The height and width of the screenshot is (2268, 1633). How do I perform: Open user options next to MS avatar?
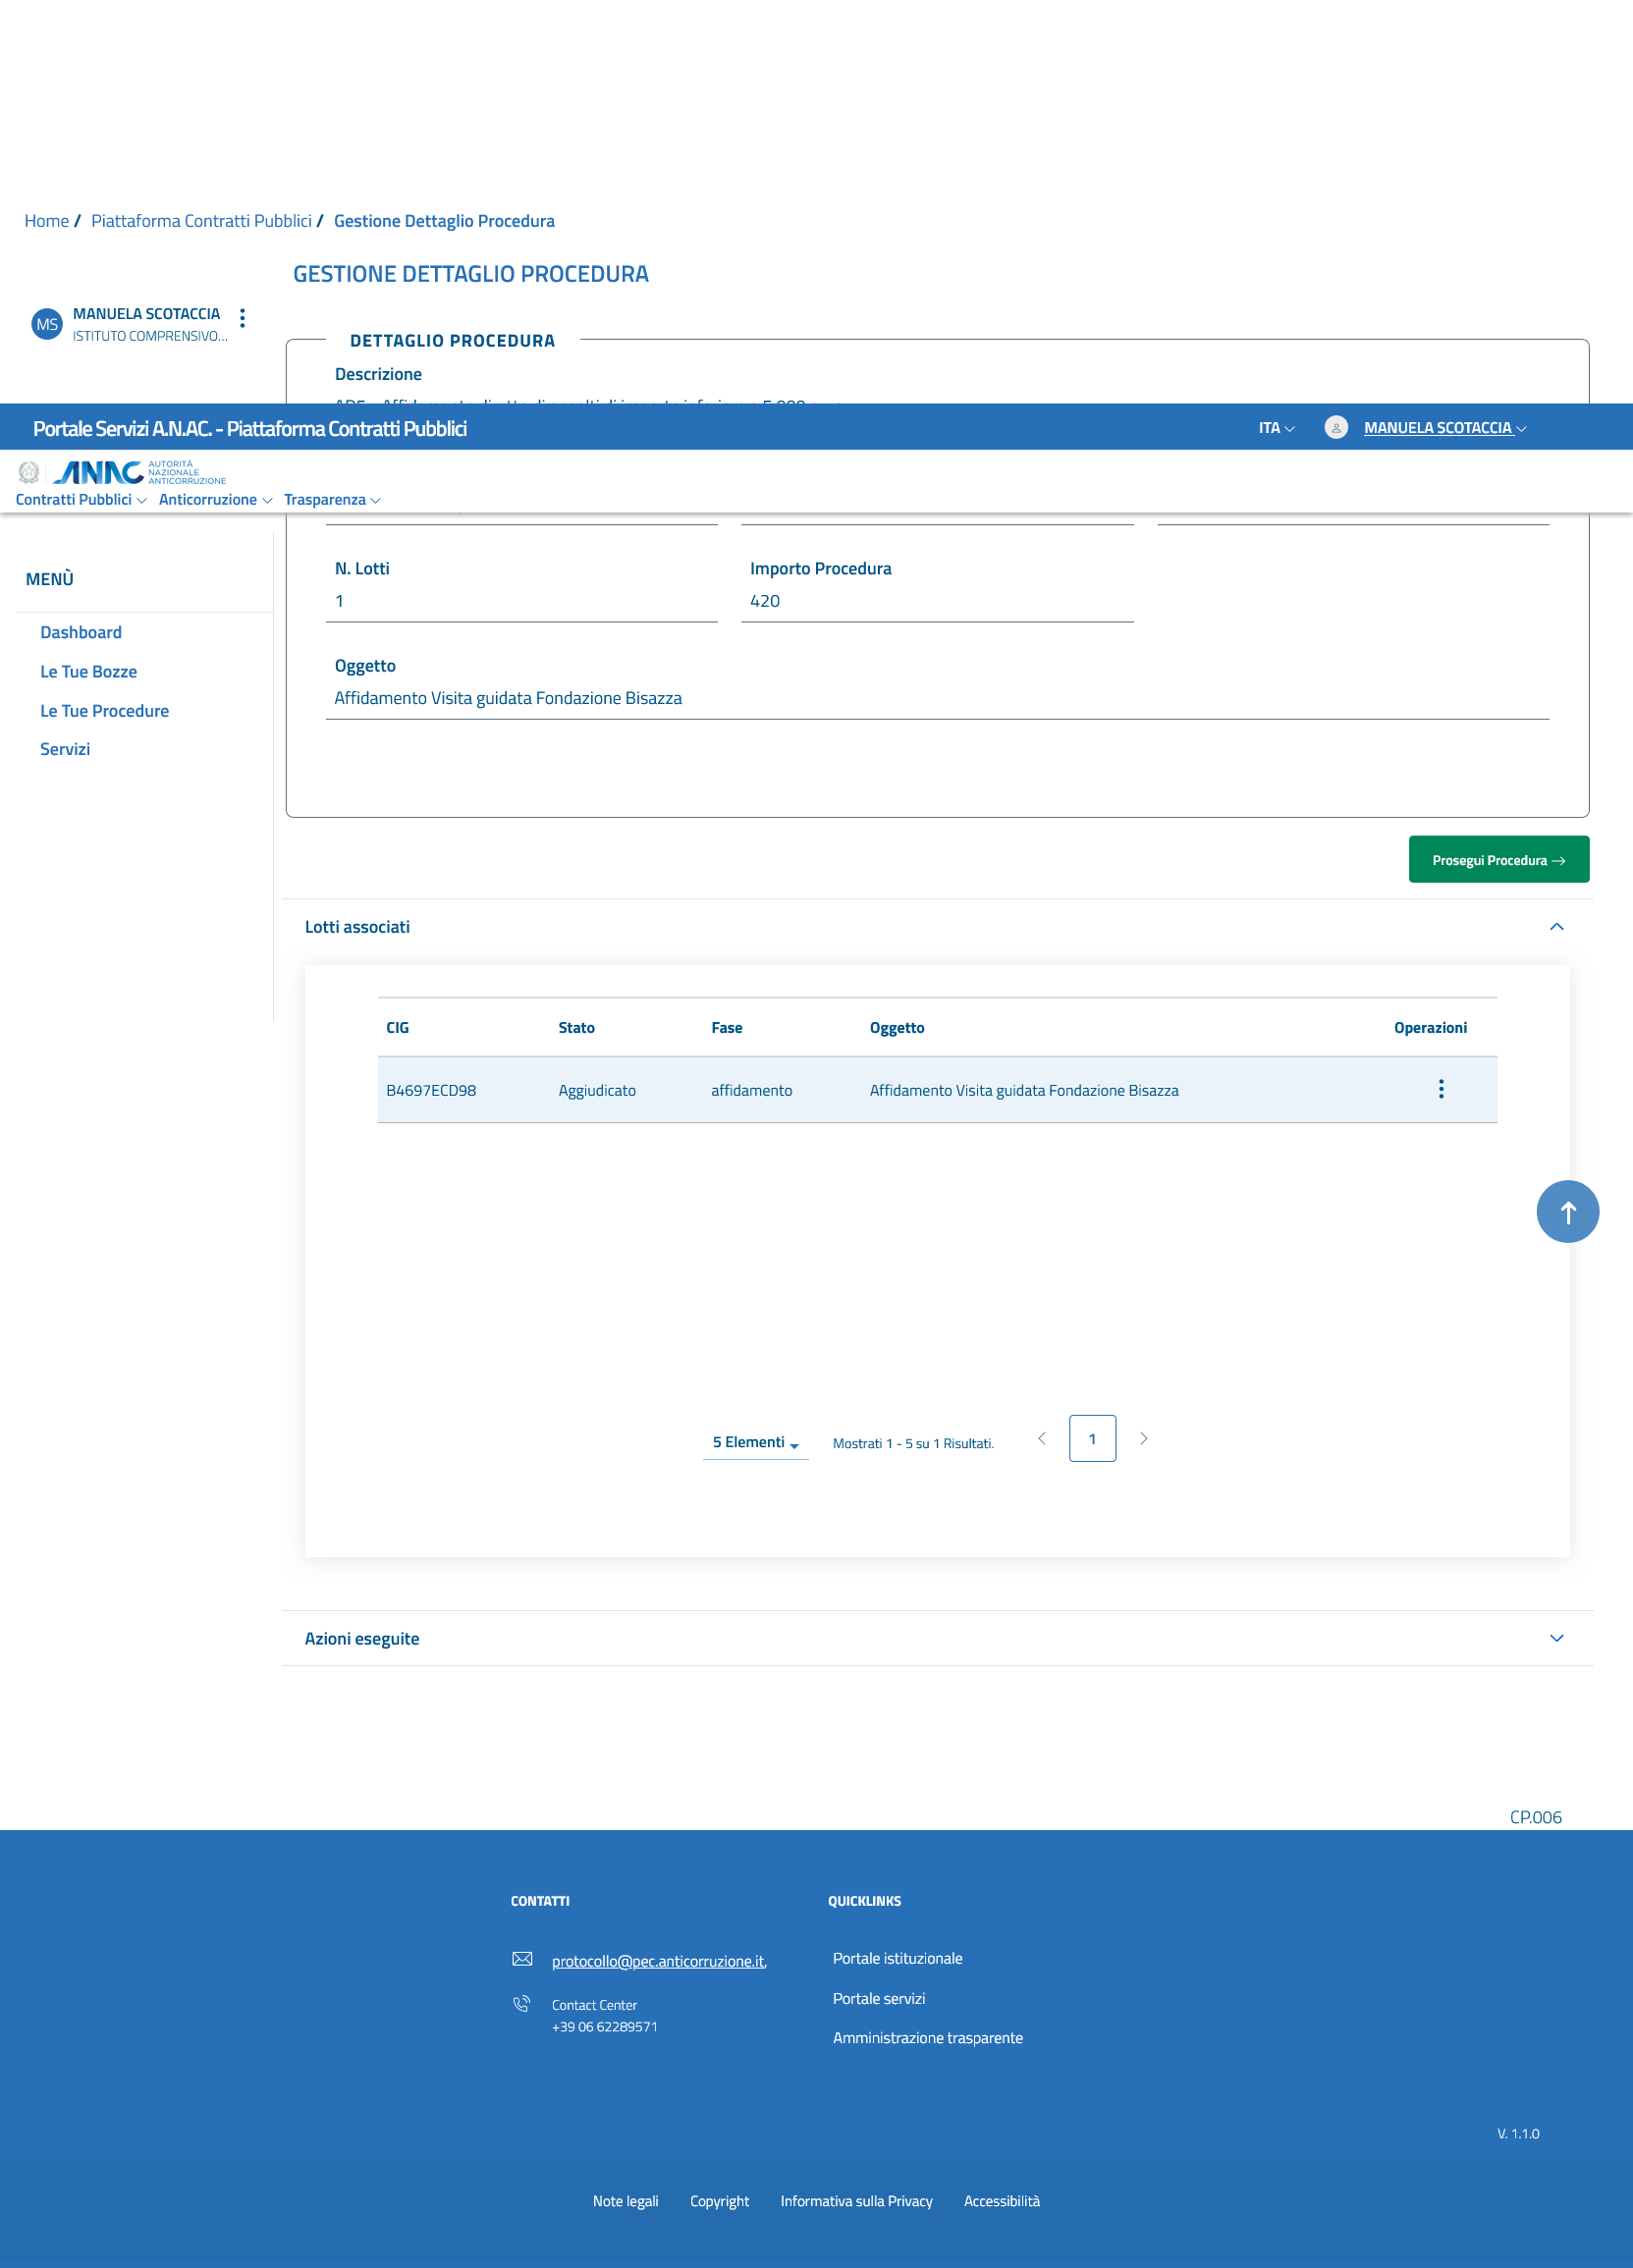[x=242, y=318]
